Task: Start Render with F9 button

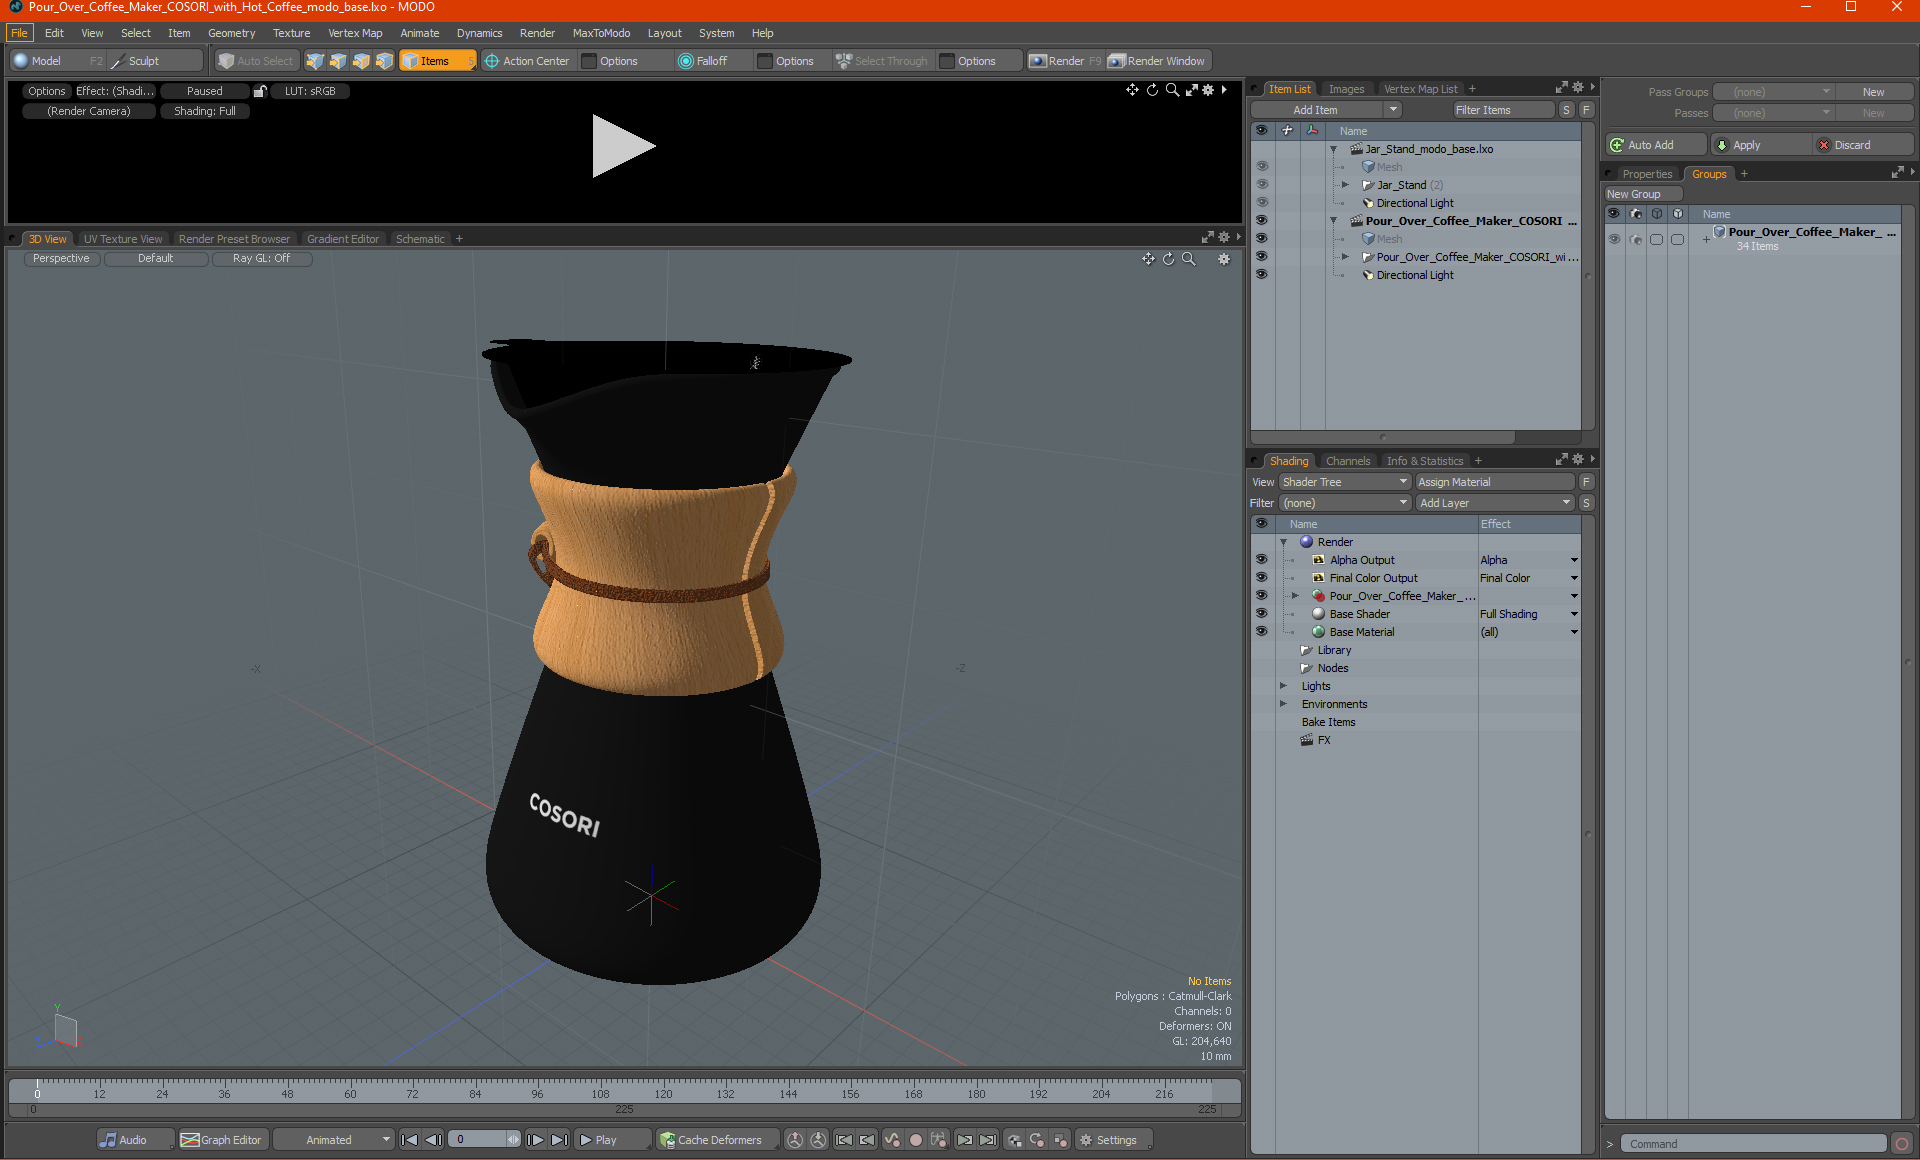Action: point(1065,61)
